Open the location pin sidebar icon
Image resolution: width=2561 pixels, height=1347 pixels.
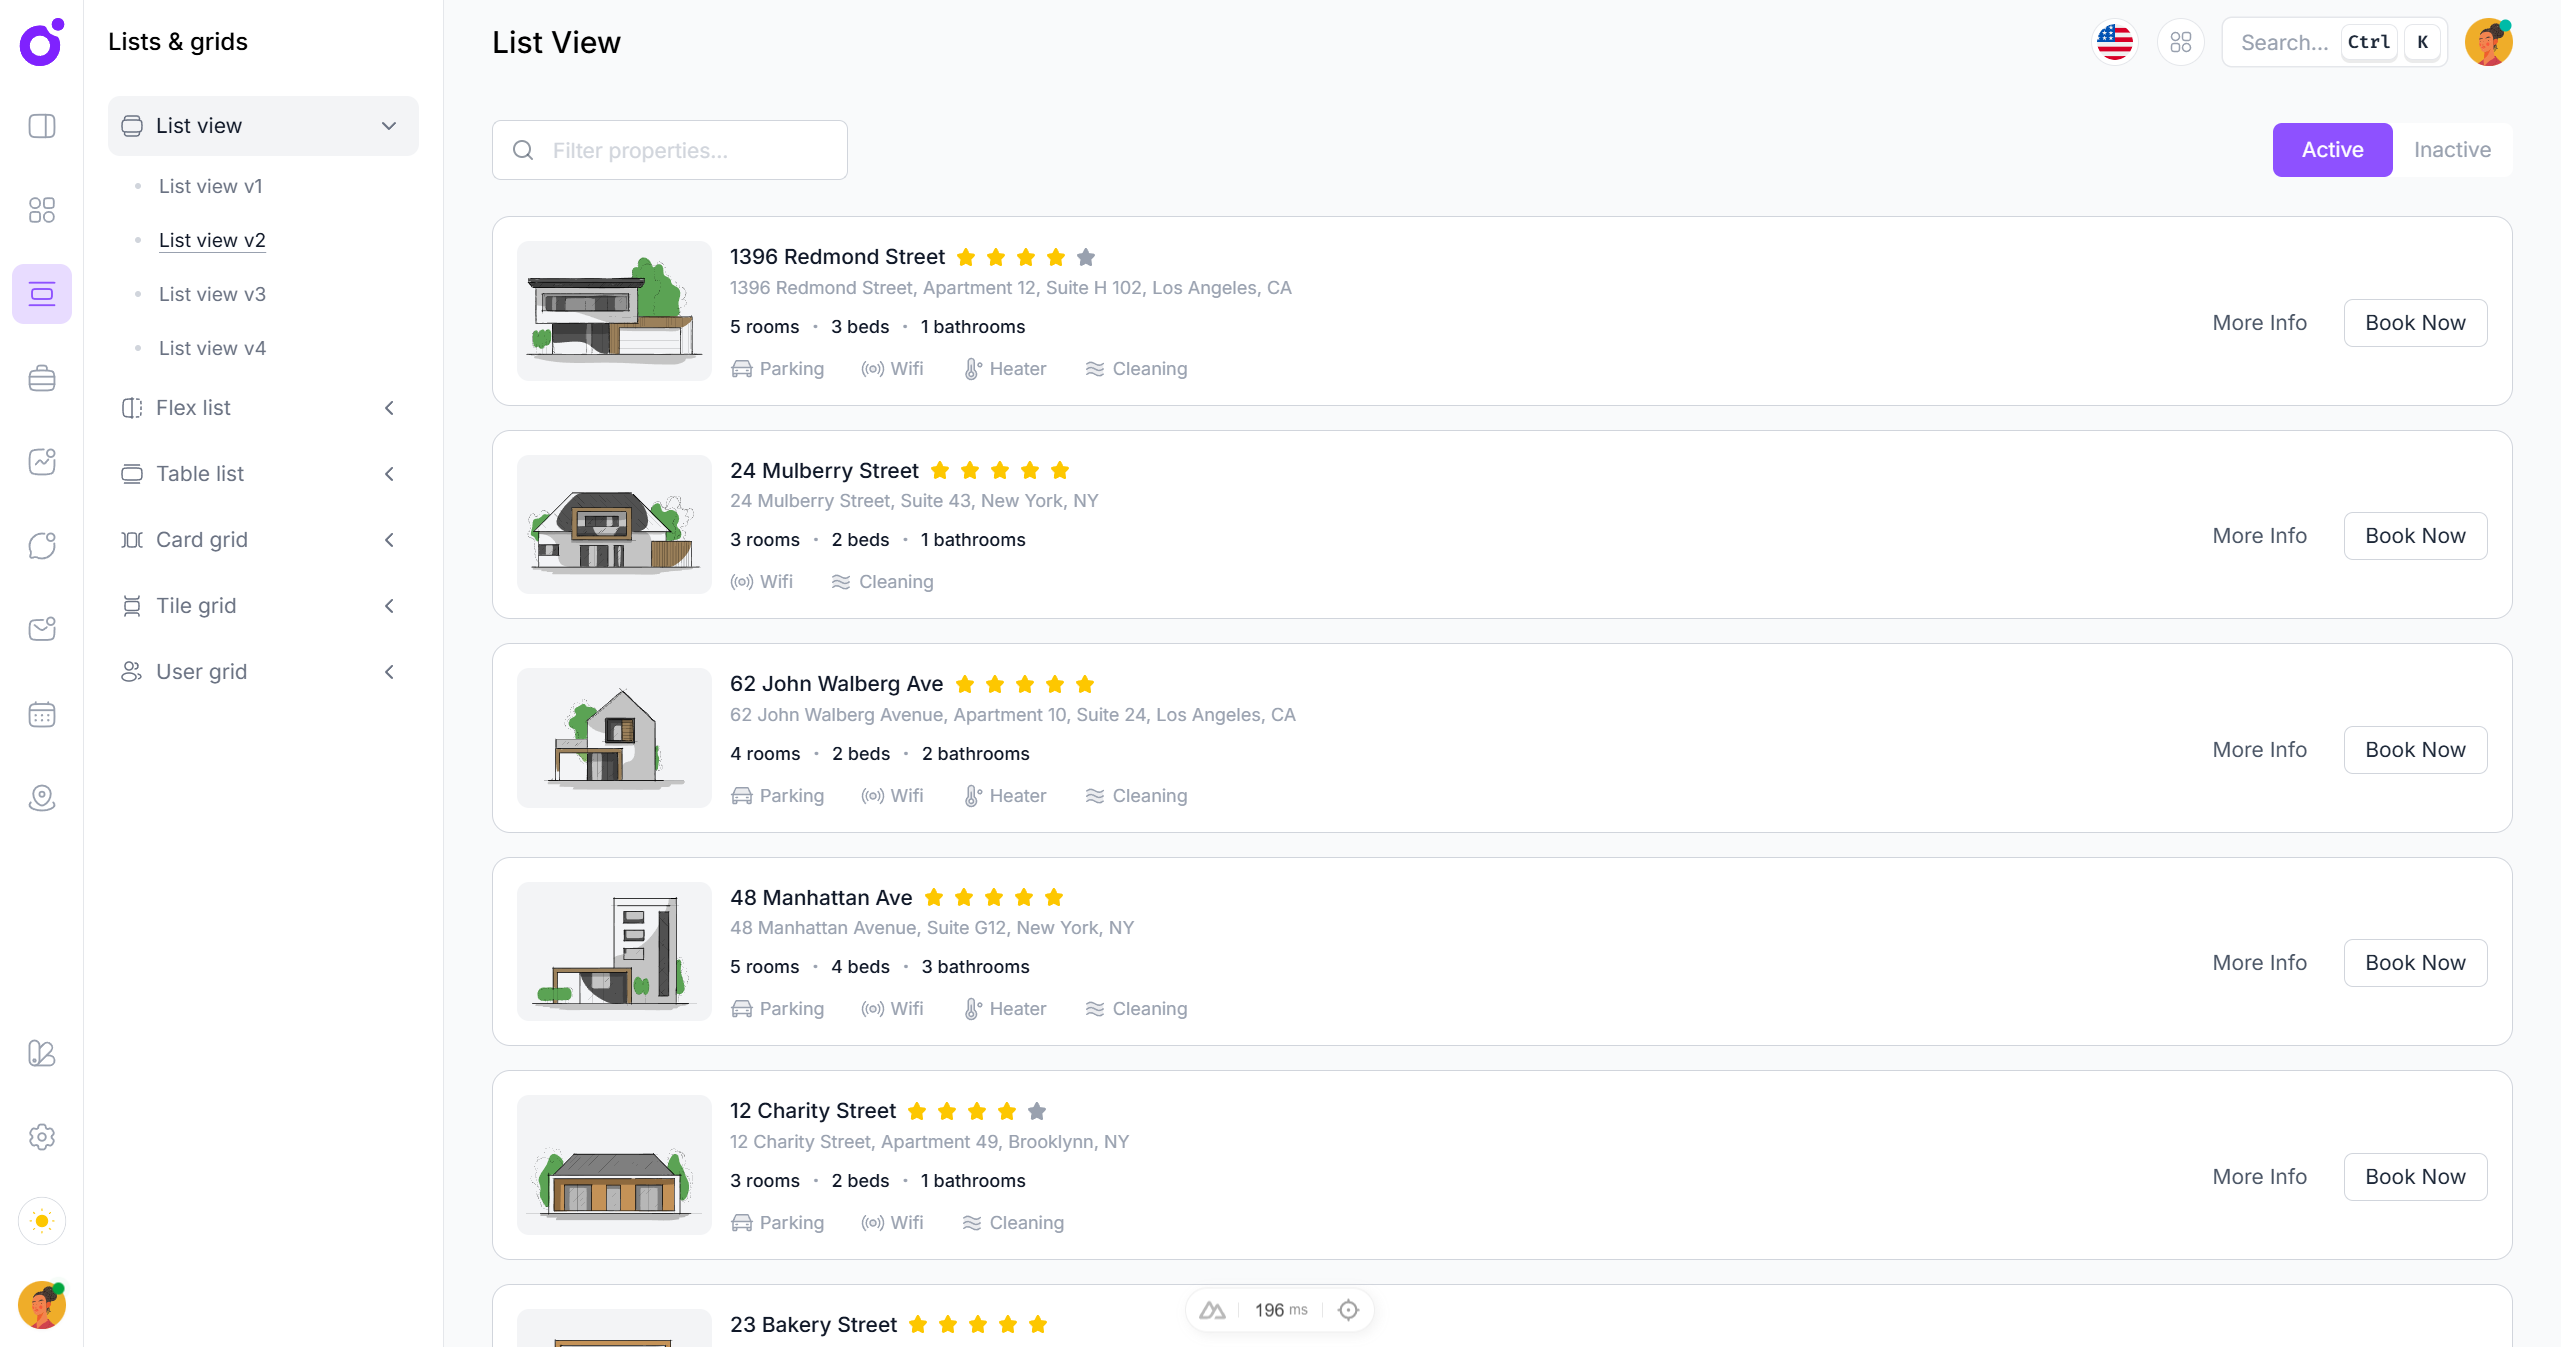pos(41,798)
